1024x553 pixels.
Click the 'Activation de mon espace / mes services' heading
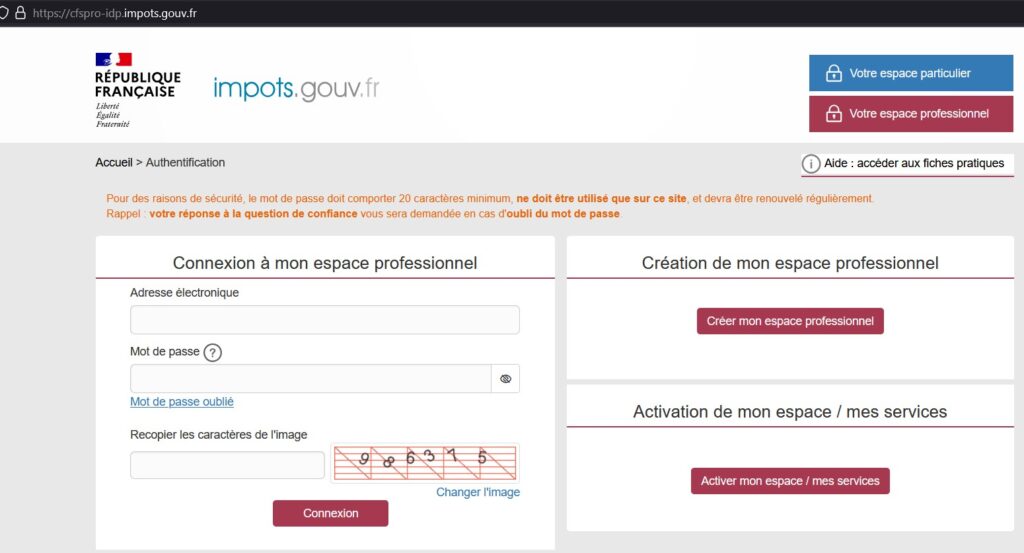tap(790, 412)
